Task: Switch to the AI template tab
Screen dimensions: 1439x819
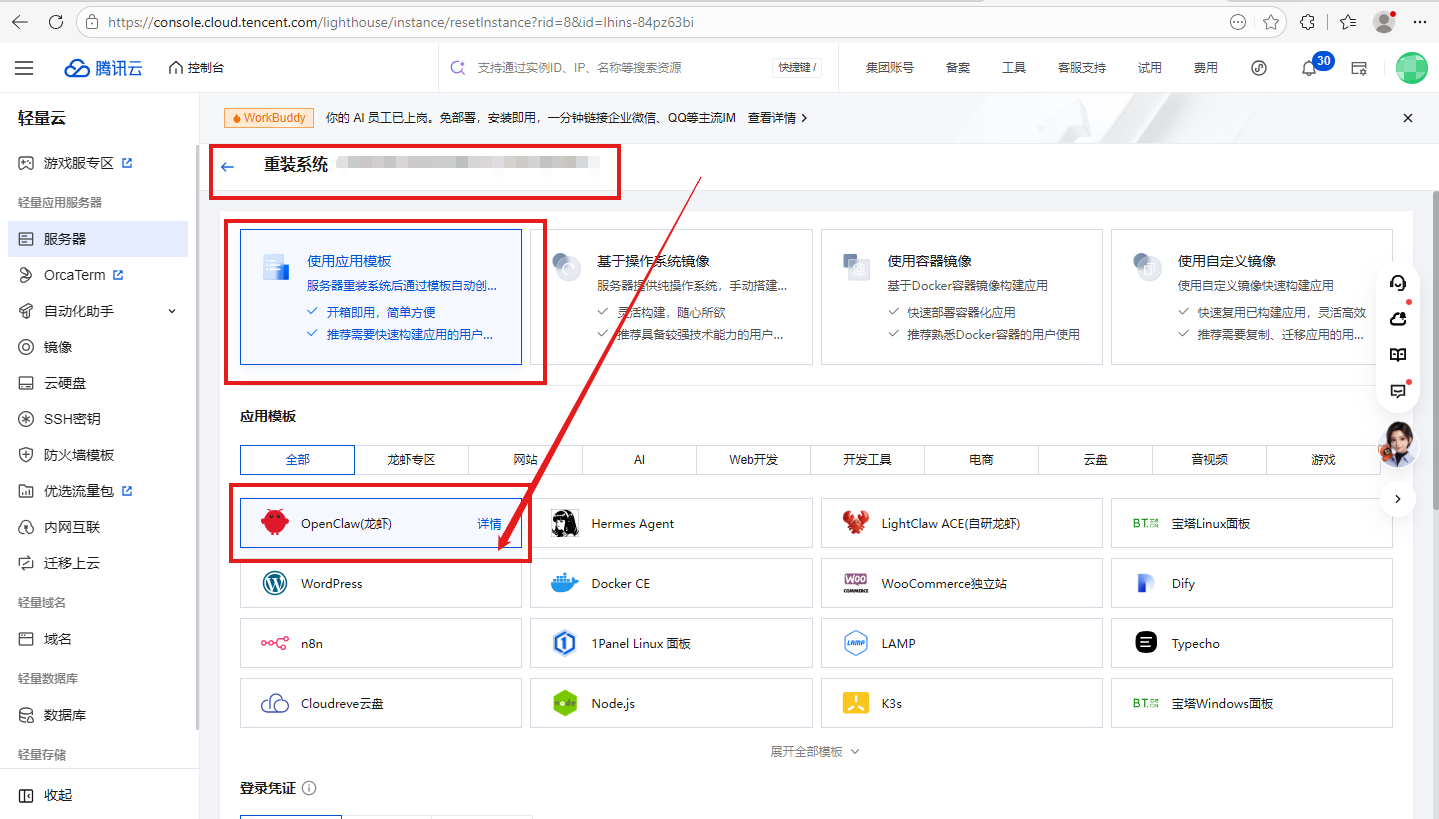Action: [639, 460]
